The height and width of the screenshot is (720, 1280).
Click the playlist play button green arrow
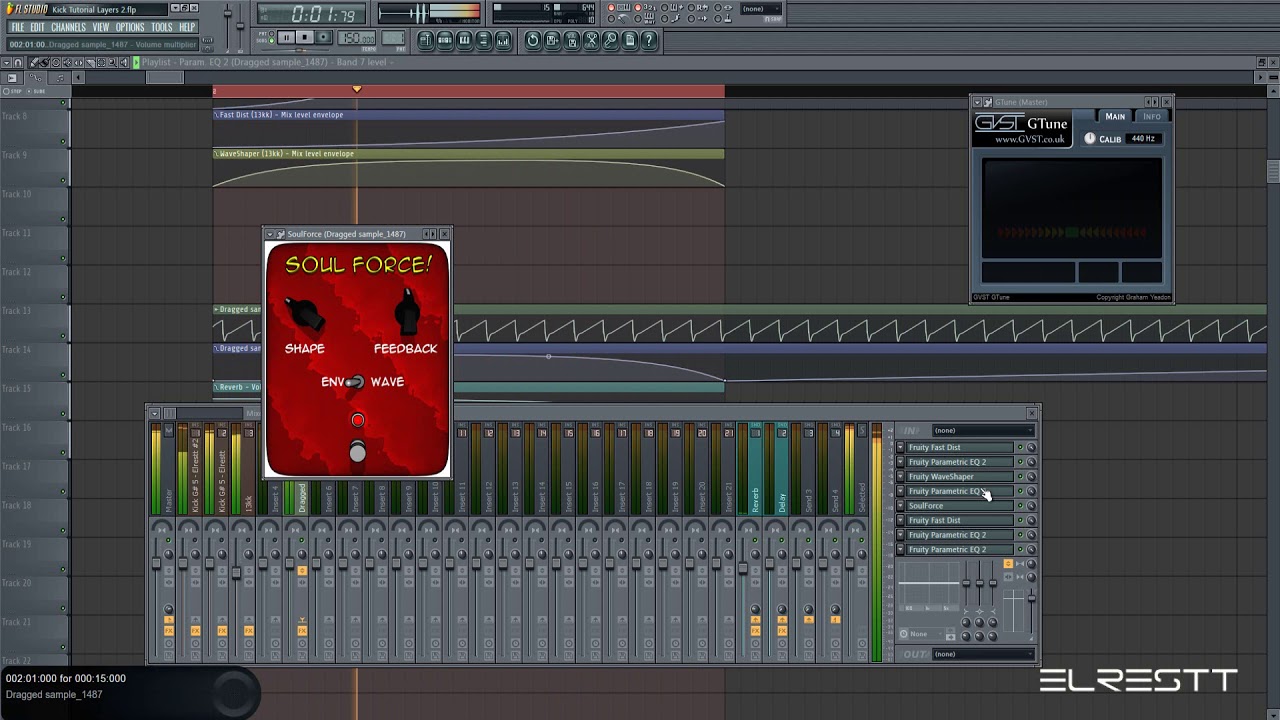[136, 62]
